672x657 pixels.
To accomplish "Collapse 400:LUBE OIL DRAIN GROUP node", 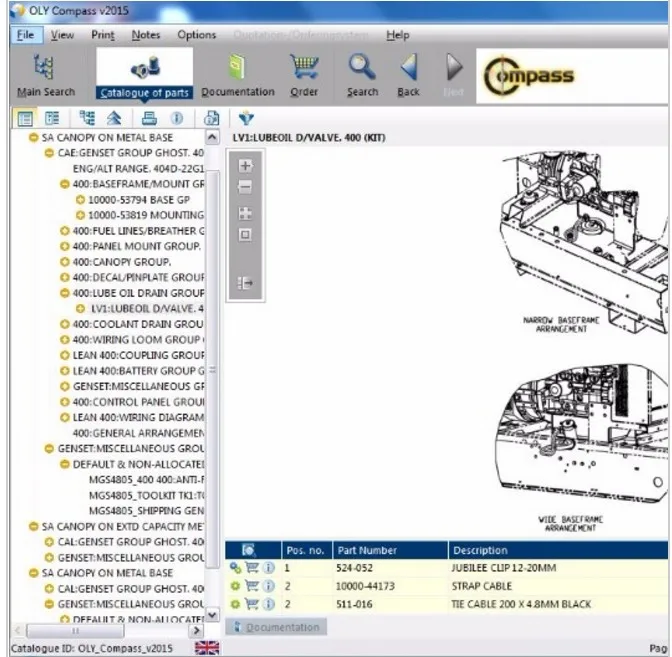I will [x=65, y=293].
